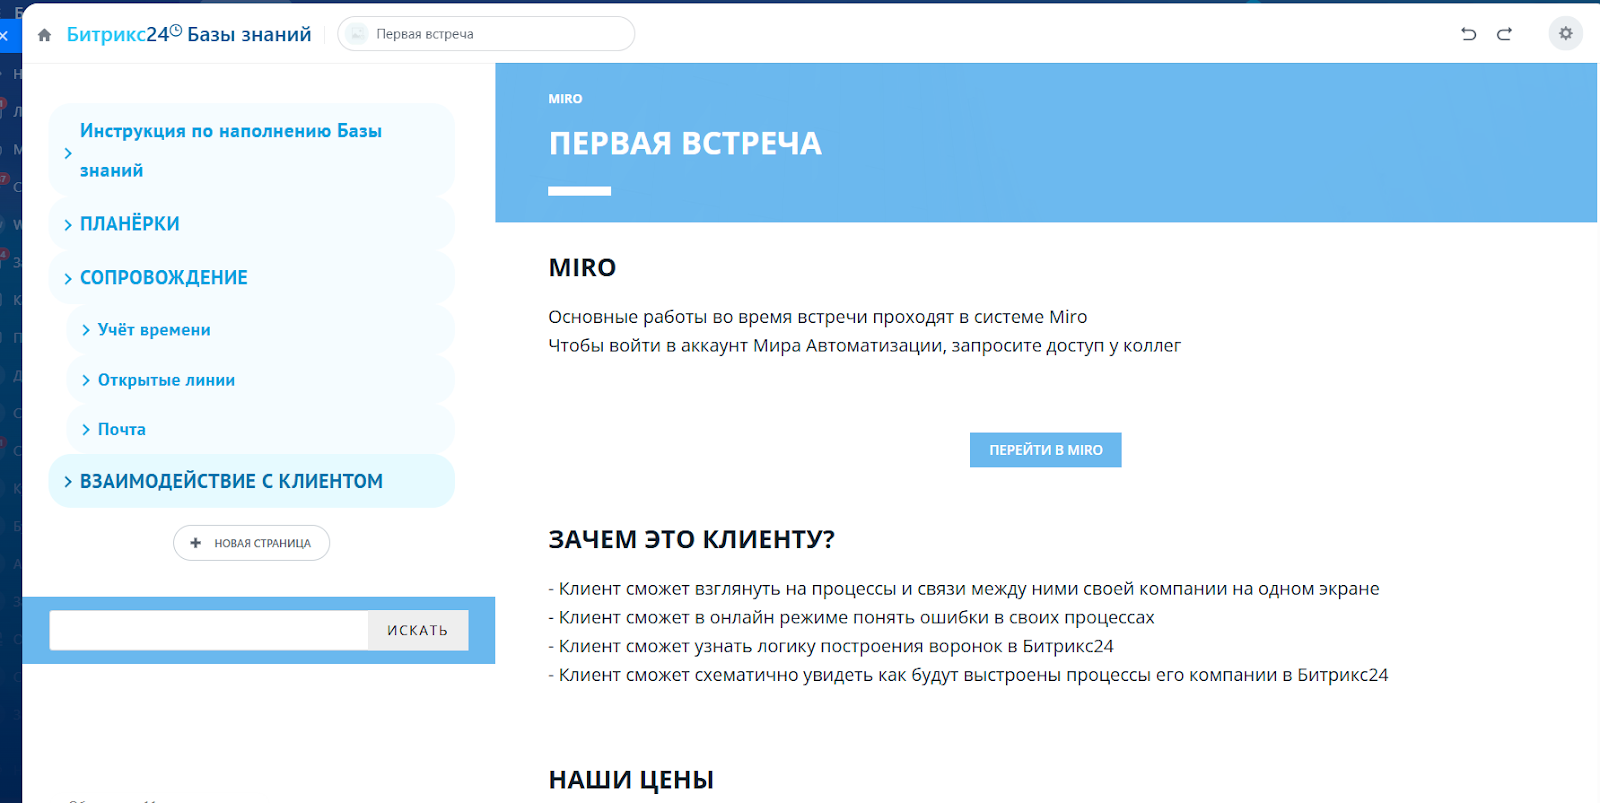Expand the Учёт времени chevron
The height and width of the screenshot is (803, 1600).
(x=86, y=330)
